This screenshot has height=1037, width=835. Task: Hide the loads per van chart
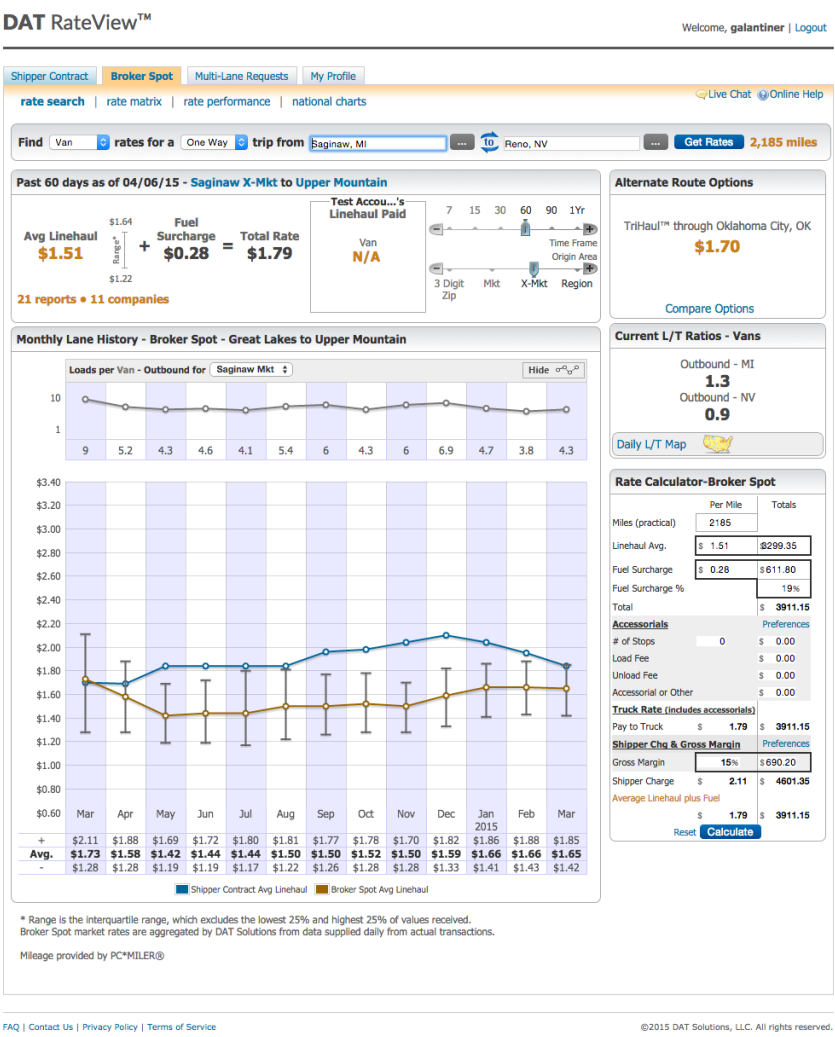pyautogui.click(x=553, y=370)
